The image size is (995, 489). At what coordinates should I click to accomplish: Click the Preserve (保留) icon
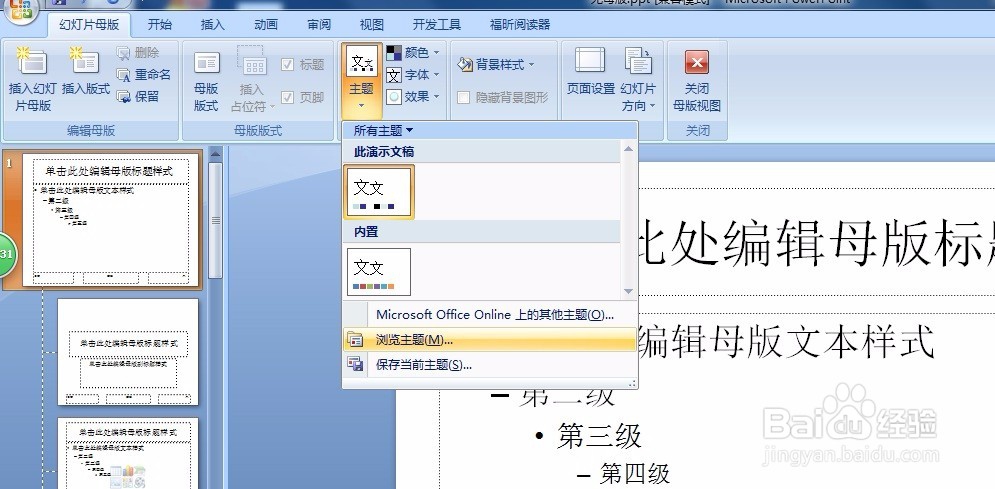pyautogui.click(x=123, y=97)
